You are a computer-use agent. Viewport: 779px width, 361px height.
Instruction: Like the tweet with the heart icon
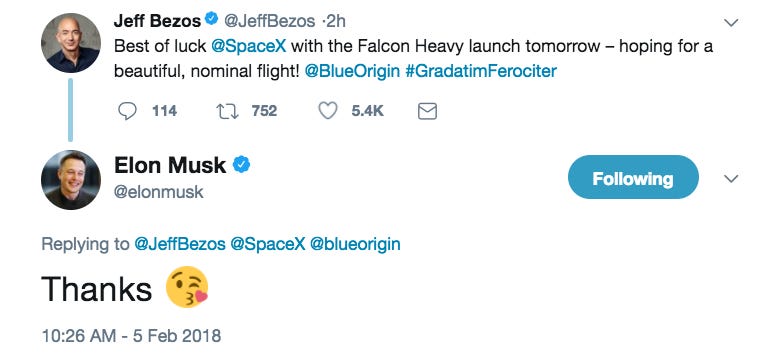click(x=328, y=111)
